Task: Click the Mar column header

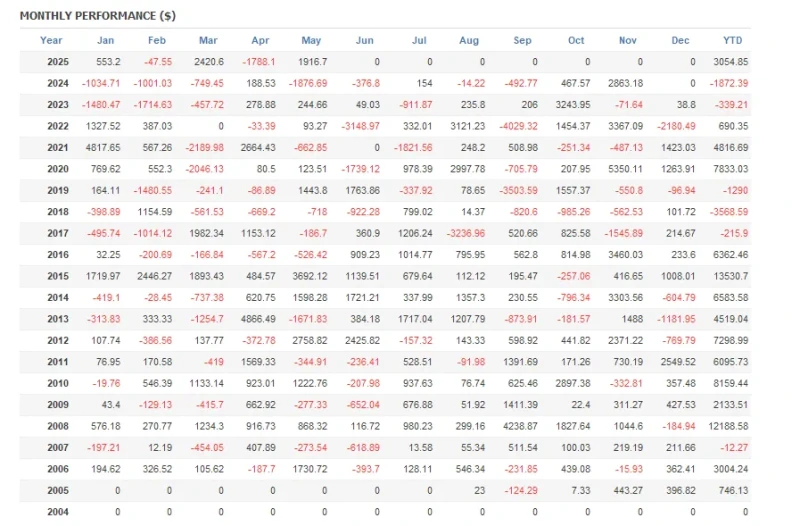Action: coord(208,40)
